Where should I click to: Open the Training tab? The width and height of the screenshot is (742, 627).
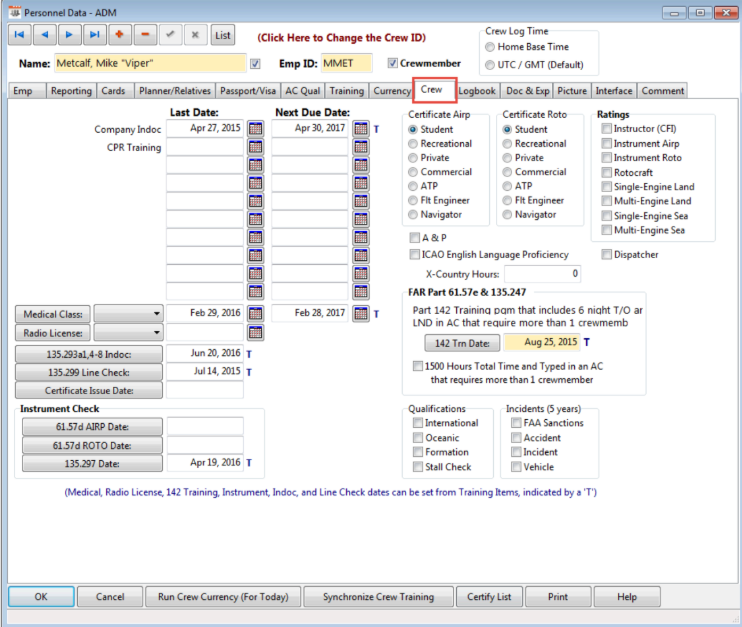[x=347, y=91]
